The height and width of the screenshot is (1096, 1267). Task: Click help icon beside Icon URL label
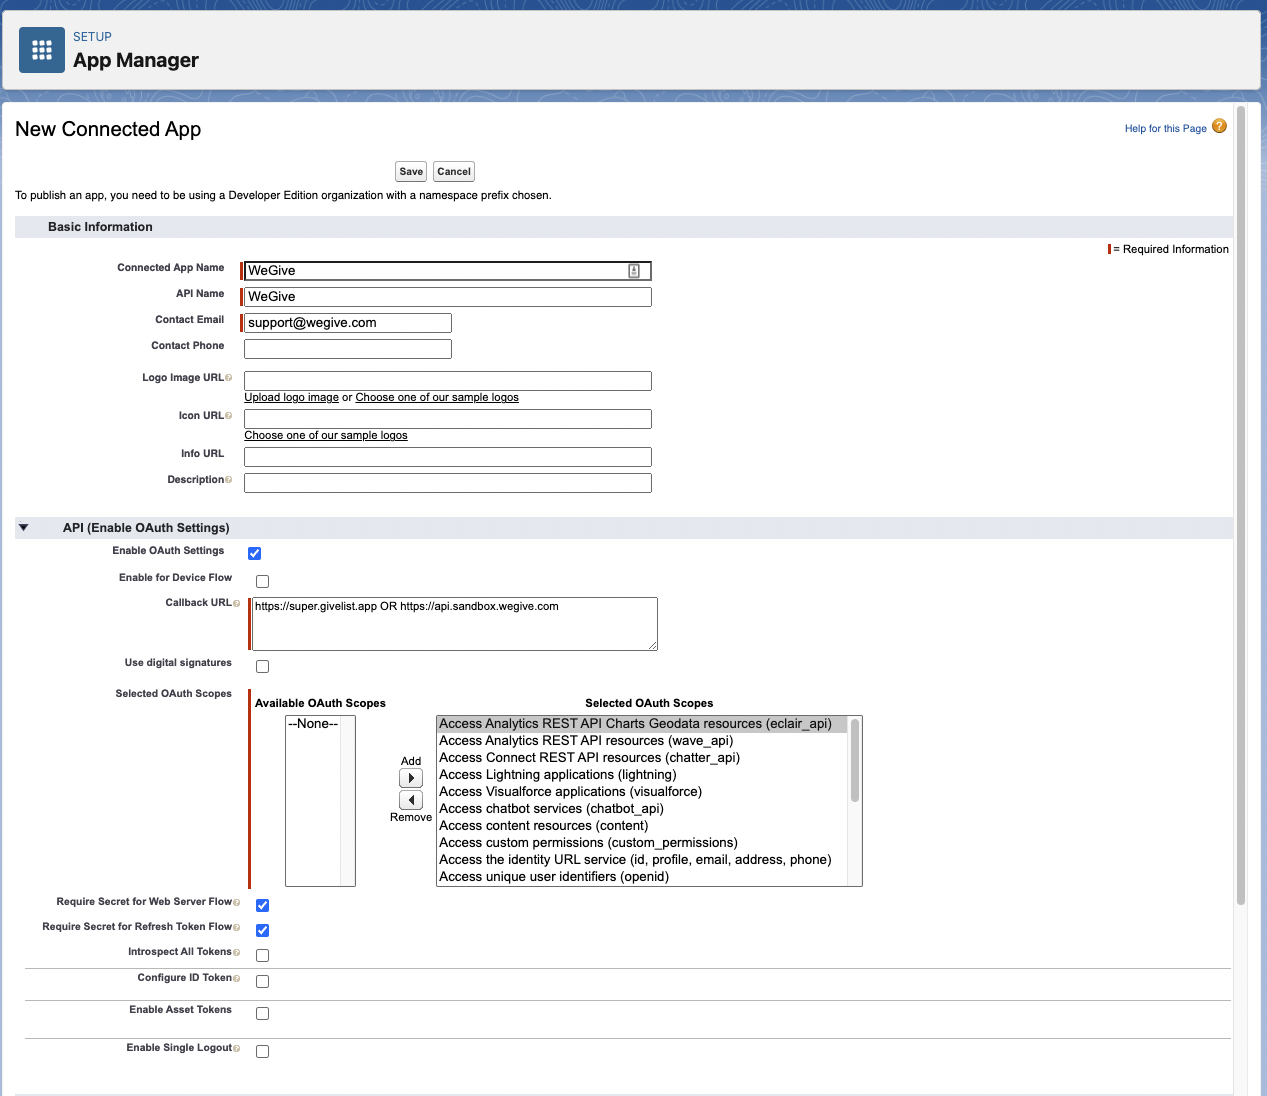click(x=229, y=416)
